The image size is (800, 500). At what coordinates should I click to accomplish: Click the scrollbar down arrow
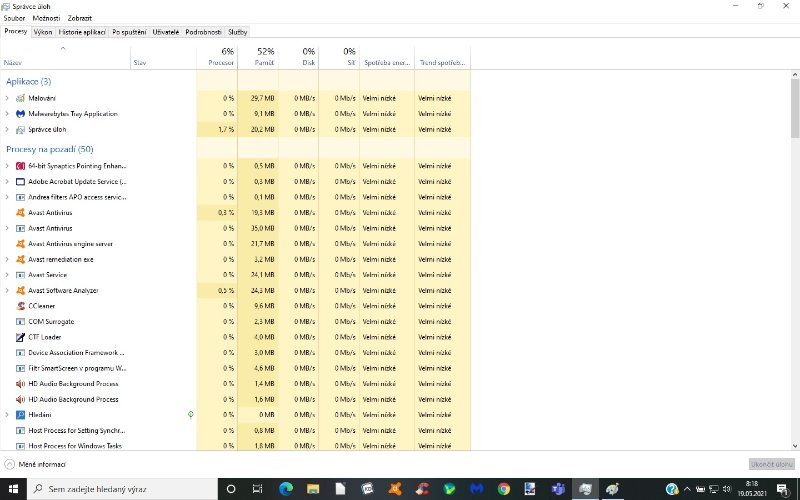click(x=795, y=446)
